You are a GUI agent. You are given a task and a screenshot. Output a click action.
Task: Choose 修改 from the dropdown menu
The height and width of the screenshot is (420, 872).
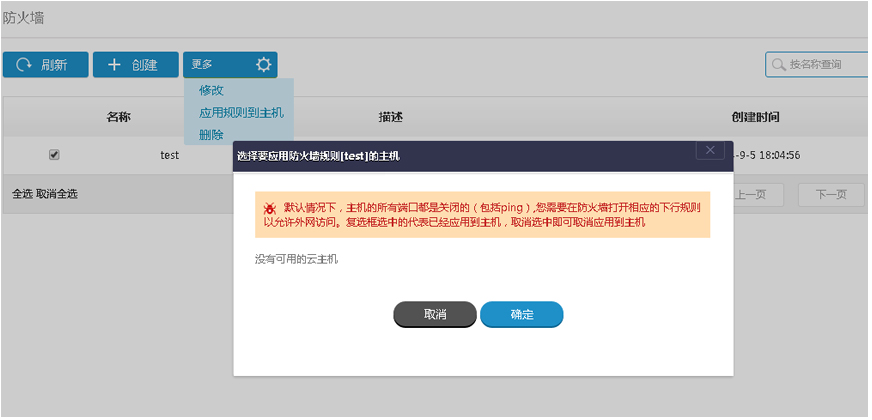point(211,91)
